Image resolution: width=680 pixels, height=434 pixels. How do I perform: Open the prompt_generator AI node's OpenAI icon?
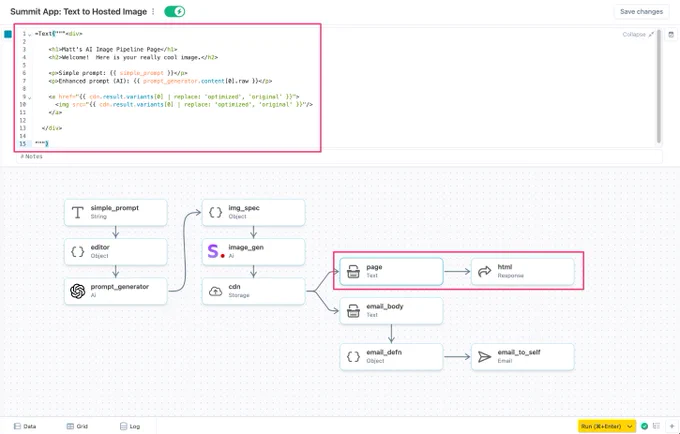click(77, 291)
